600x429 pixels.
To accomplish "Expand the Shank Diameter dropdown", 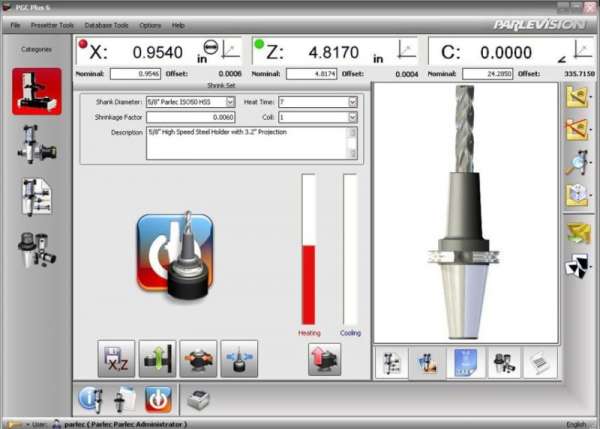I will click(x=230, y=102).
